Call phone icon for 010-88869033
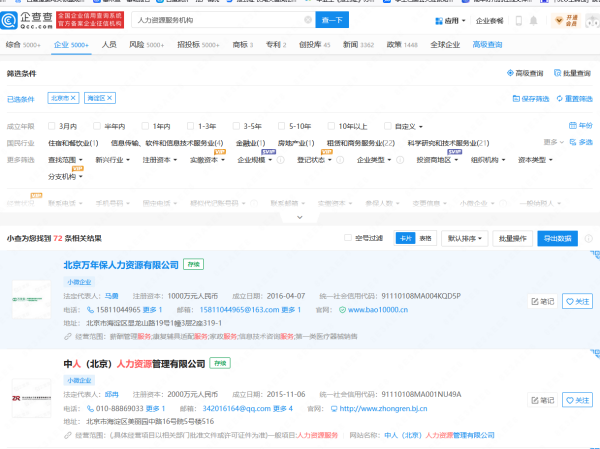 pyautogui.click(x=90, y=408)
